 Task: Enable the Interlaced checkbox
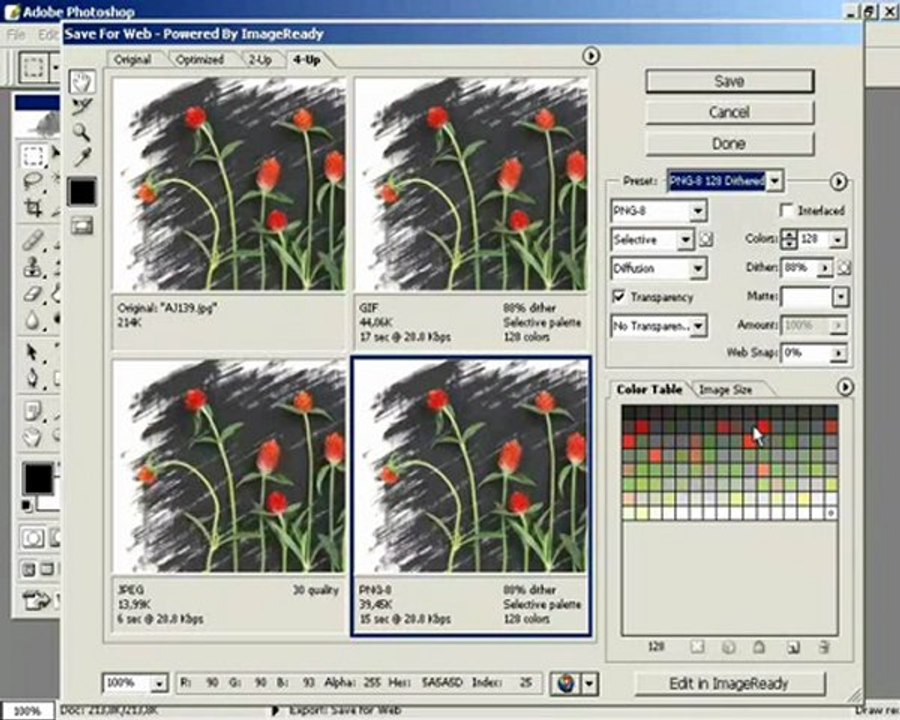click(x=786, y=210)
